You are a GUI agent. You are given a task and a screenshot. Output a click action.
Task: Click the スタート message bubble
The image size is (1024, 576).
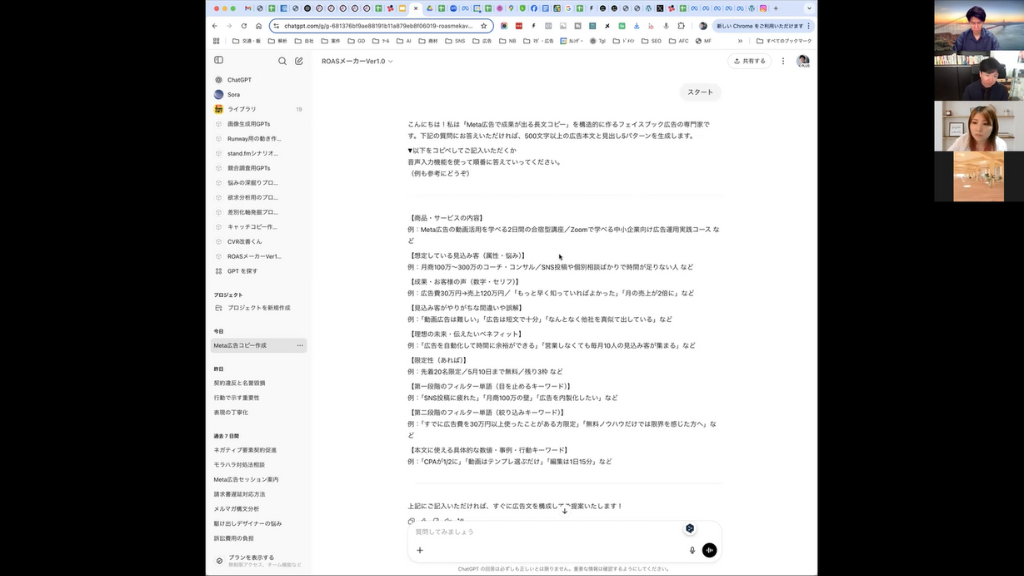pyautogui.click(x=700, y=92)
